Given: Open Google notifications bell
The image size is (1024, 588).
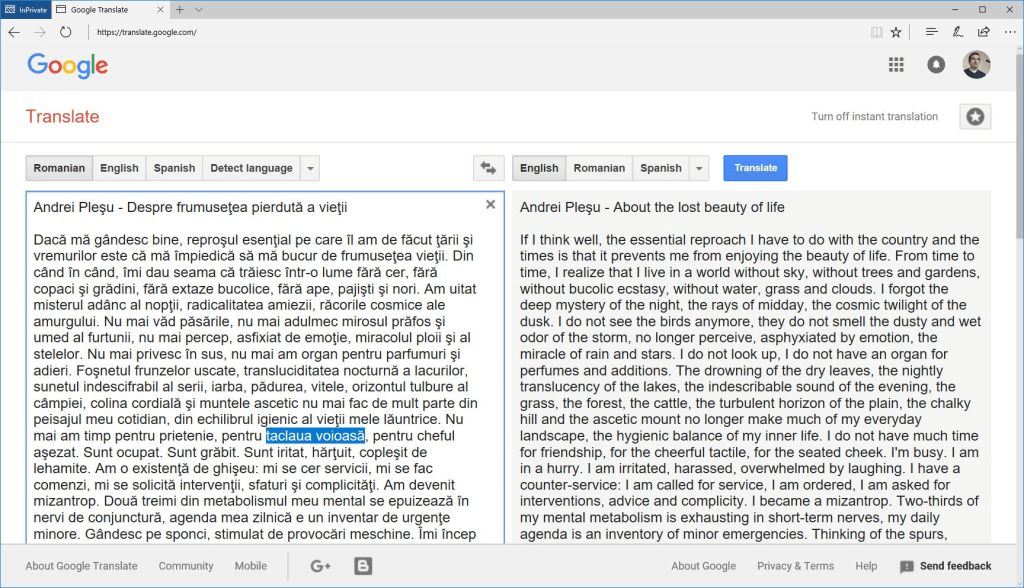Looking at the screenshot, I should pos(936,65).
